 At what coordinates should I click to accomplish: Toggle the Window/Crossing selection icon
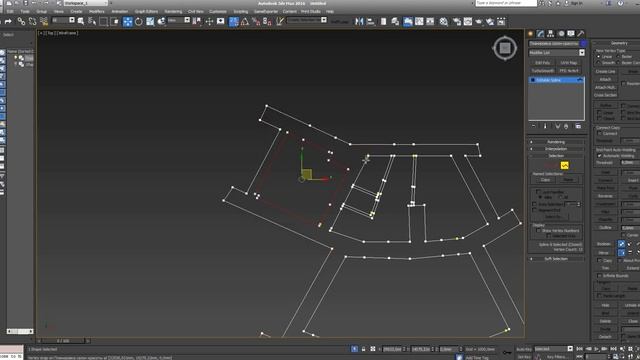(115, 21)
